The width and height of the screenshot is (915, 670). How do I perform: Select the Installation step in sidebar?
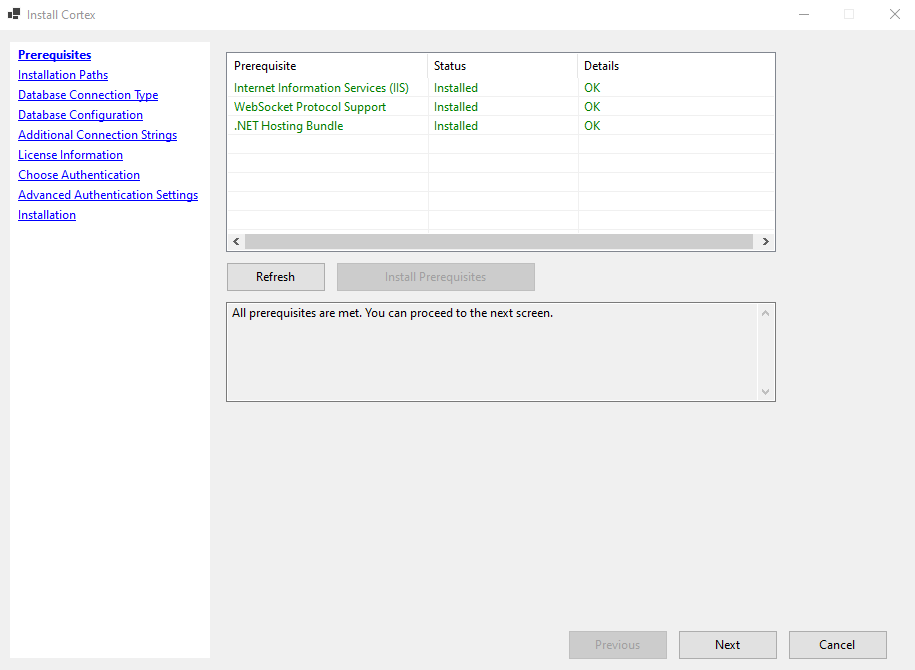[46, 214]
